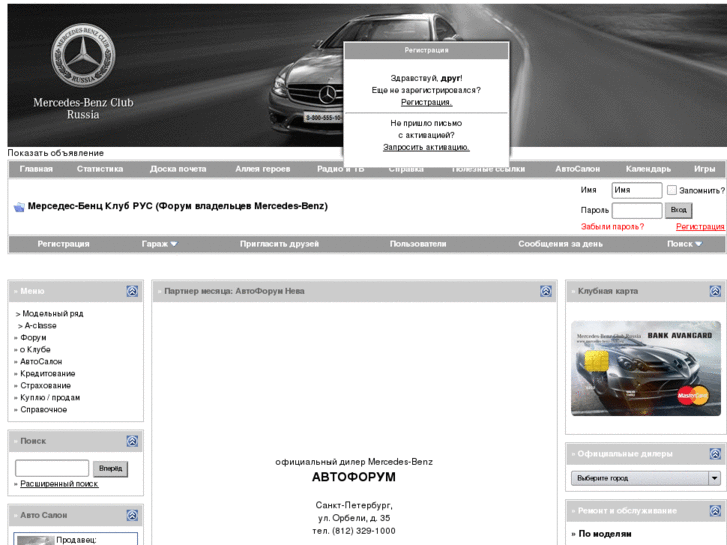The width and height of the screenshot is (727, 545).
Task: Open Модельный ряд in the menu
Action: 52,314
